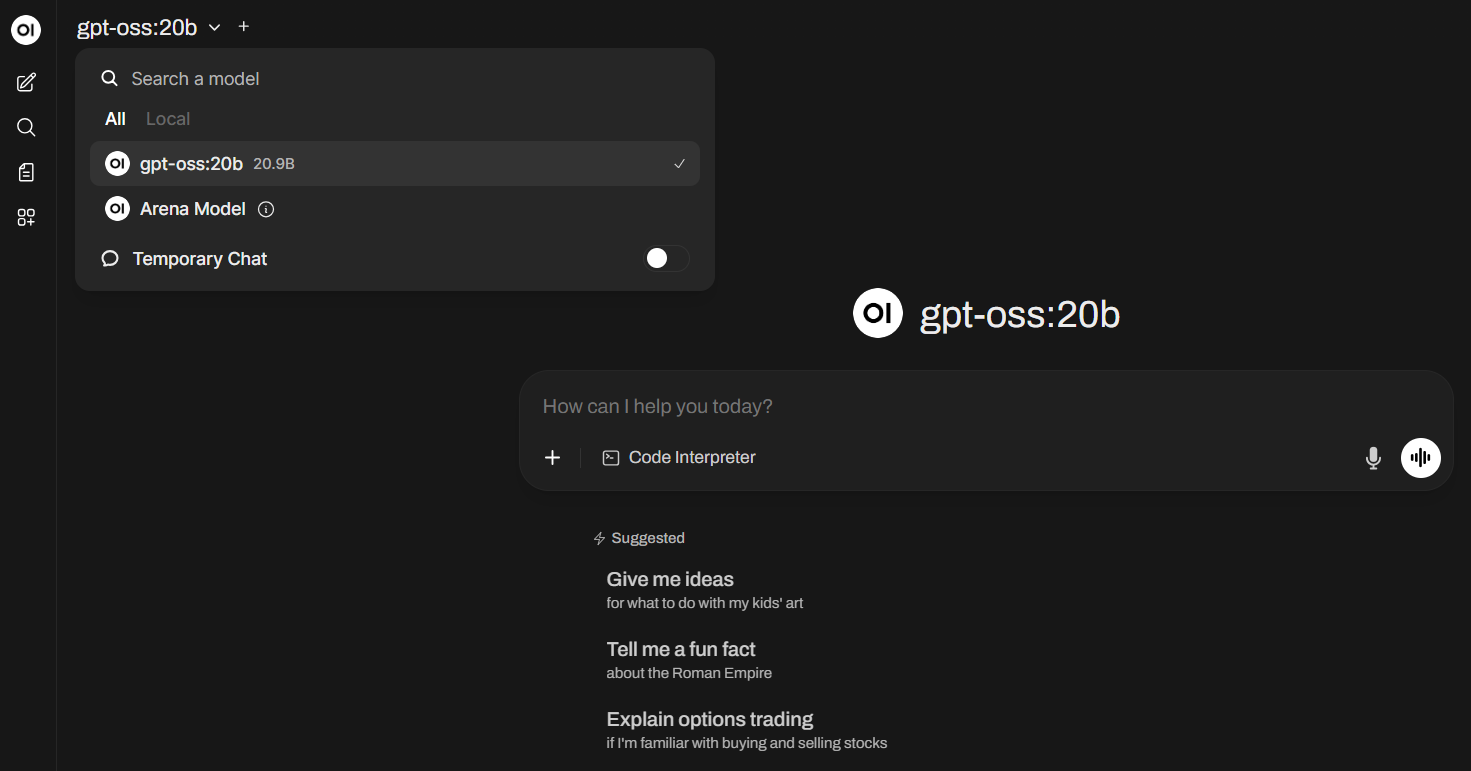Choose Arena Model from the list
Viewport: 1471px width, 771px height.
[193, 210]
